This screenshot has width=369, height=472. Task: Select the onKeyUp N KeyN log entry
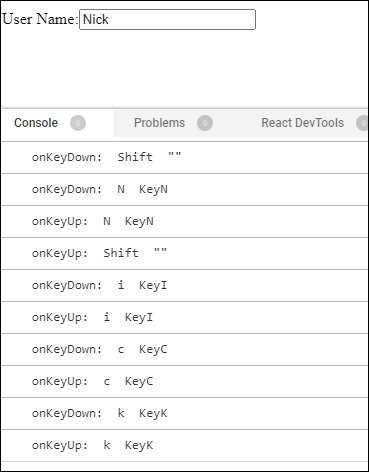[x=184, y=221]
